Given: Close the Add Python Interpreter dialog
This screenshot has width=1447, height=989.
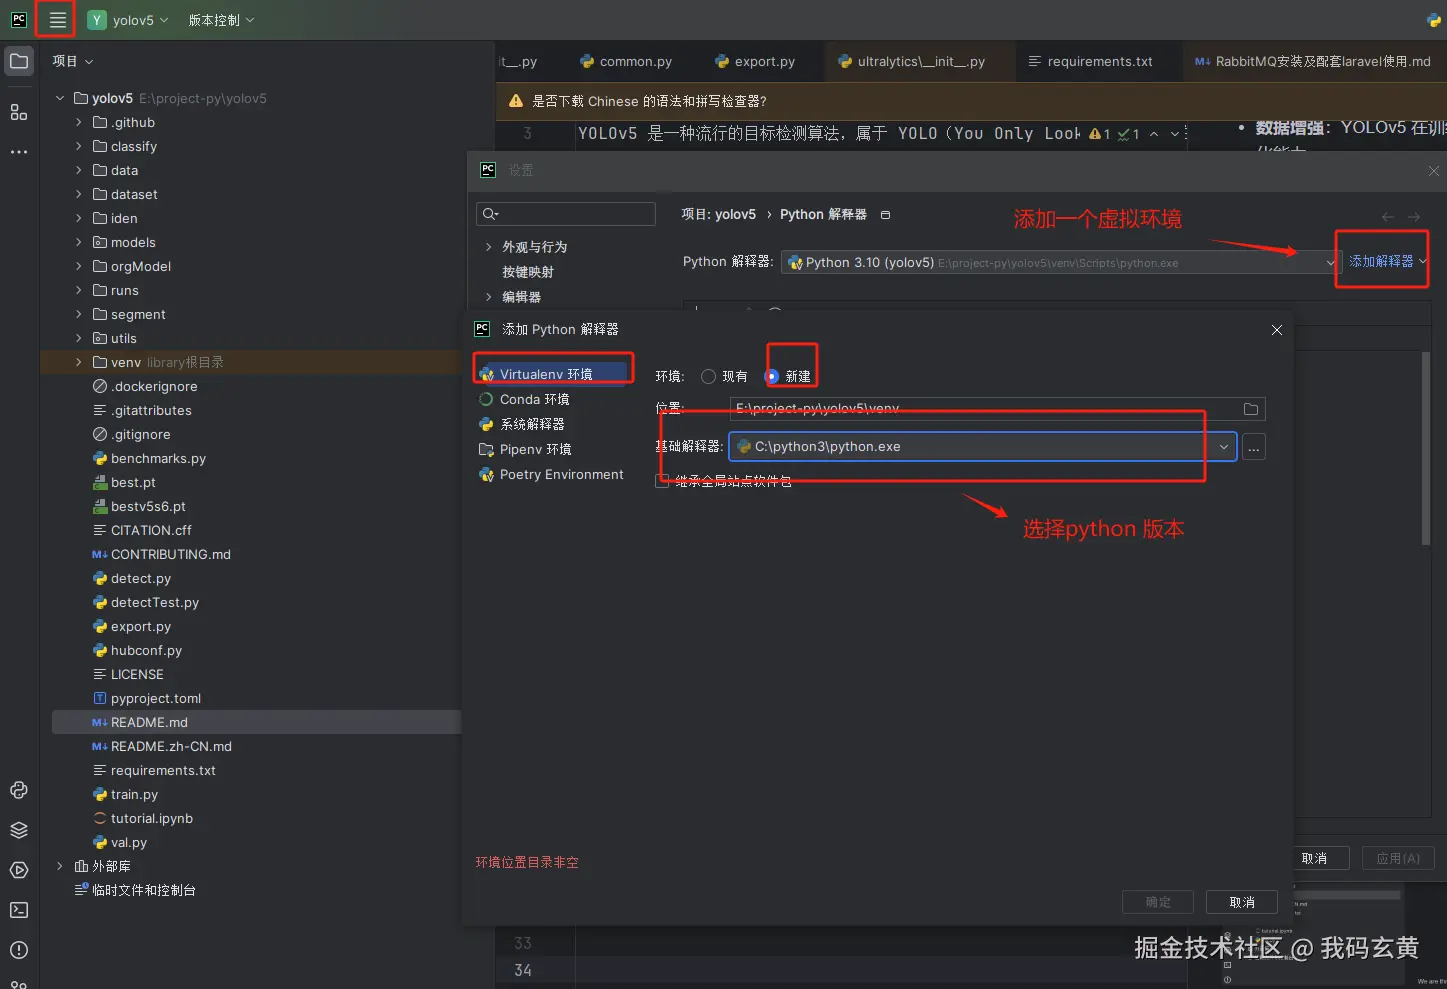Looking at the screenshot, I should (x=1277, y=330).
